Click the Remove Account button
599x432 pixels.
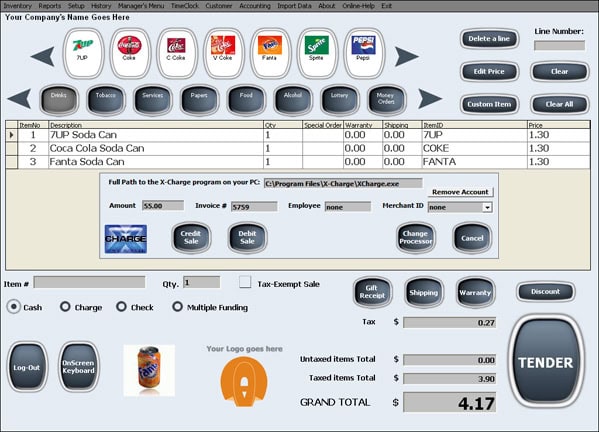click(x=460, y=192)
